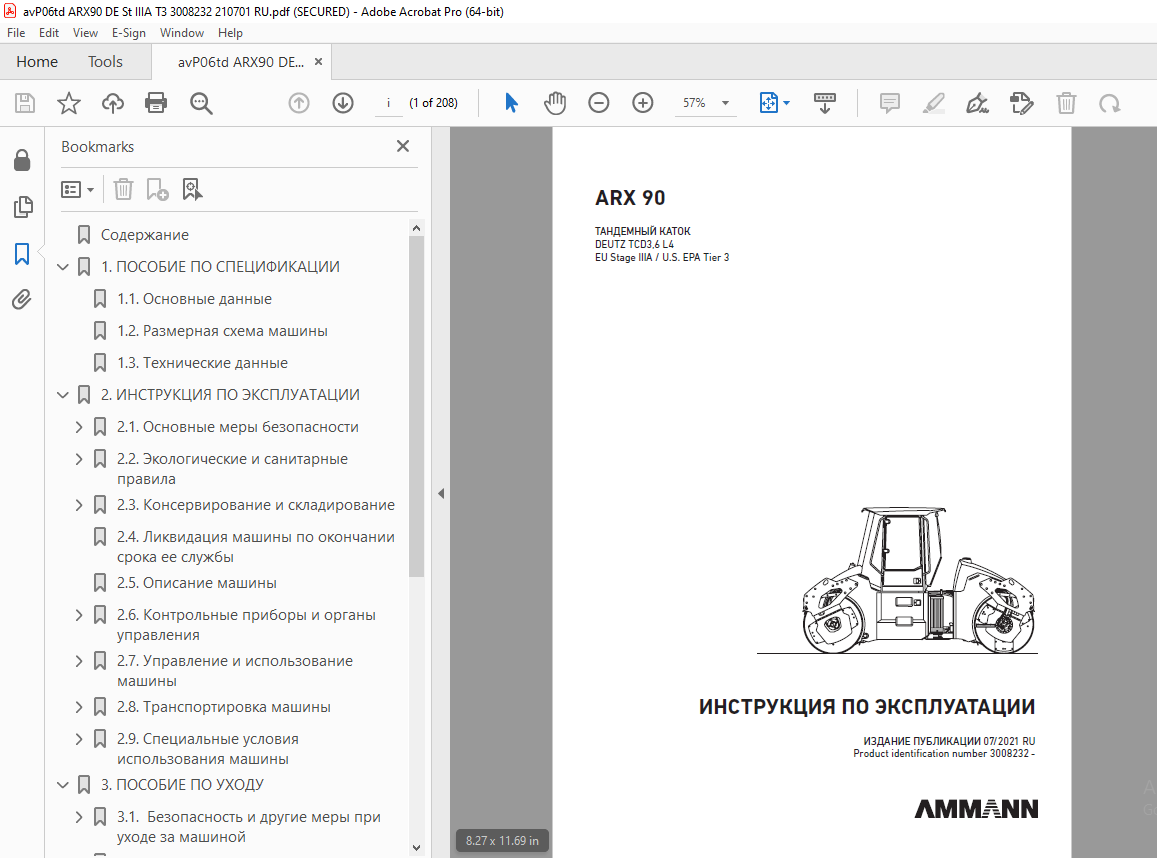Collapse navigation pane with side arrow
The image size is (1157, 858).
441,494
